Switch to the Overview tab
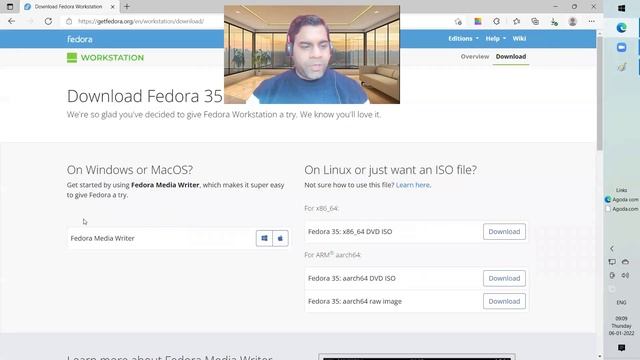This screenshot has height=360, width=640. pyautogui.click(x=475, y=57)
